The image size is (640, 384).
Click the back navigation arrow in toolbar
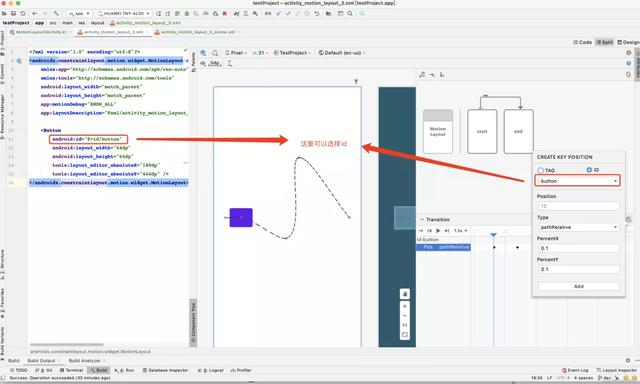[35, 13]
